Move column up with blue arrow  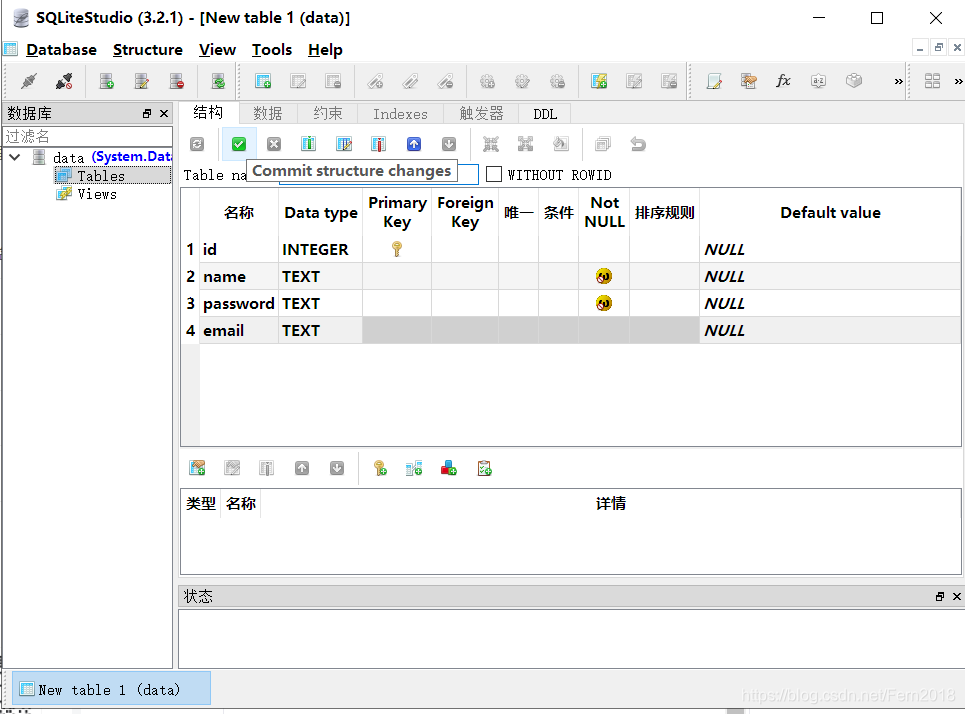pos(414,144)
